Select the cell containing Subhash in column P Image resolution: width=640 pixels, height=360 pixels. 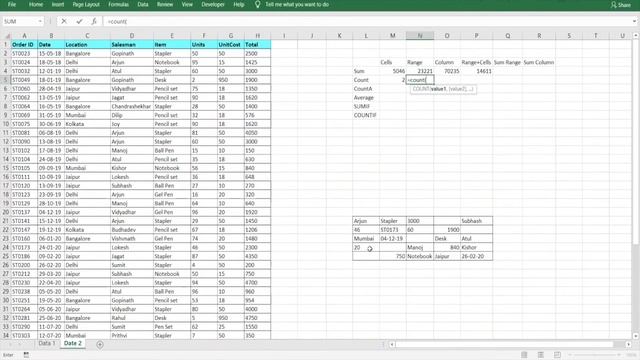pos(476,221)
